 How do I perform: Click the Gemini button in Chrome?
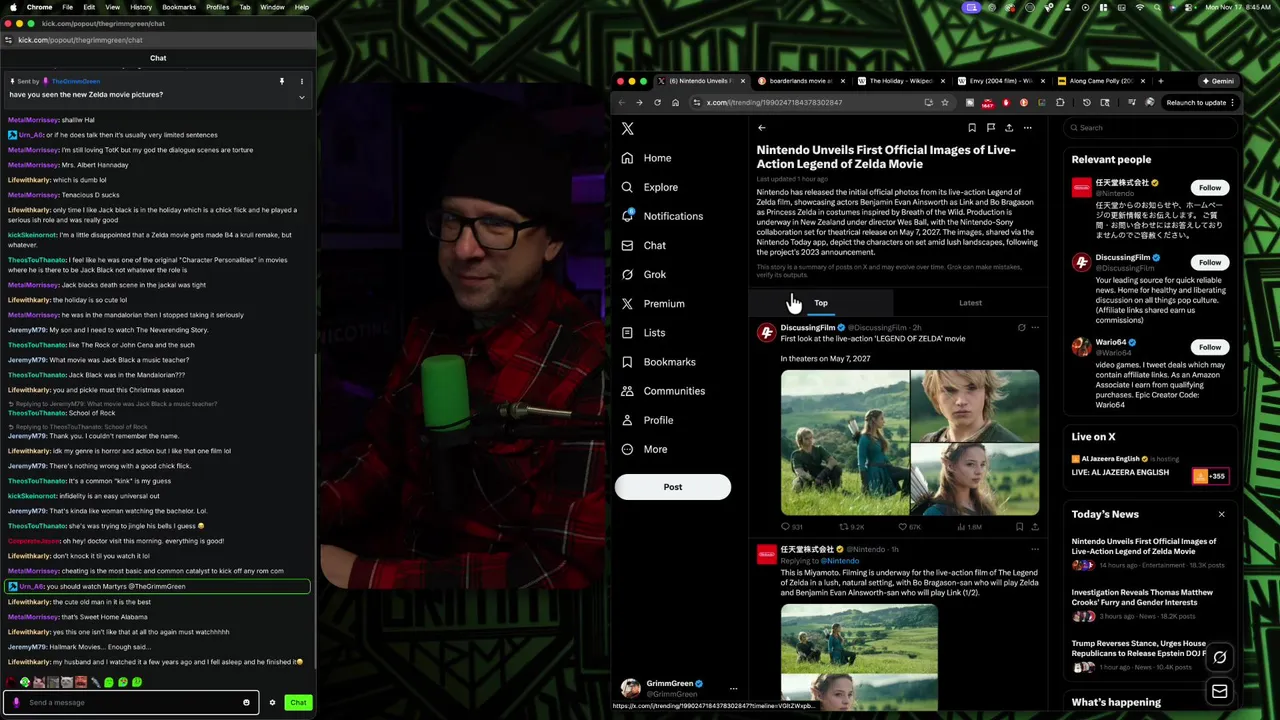(x=1217, y=81)
